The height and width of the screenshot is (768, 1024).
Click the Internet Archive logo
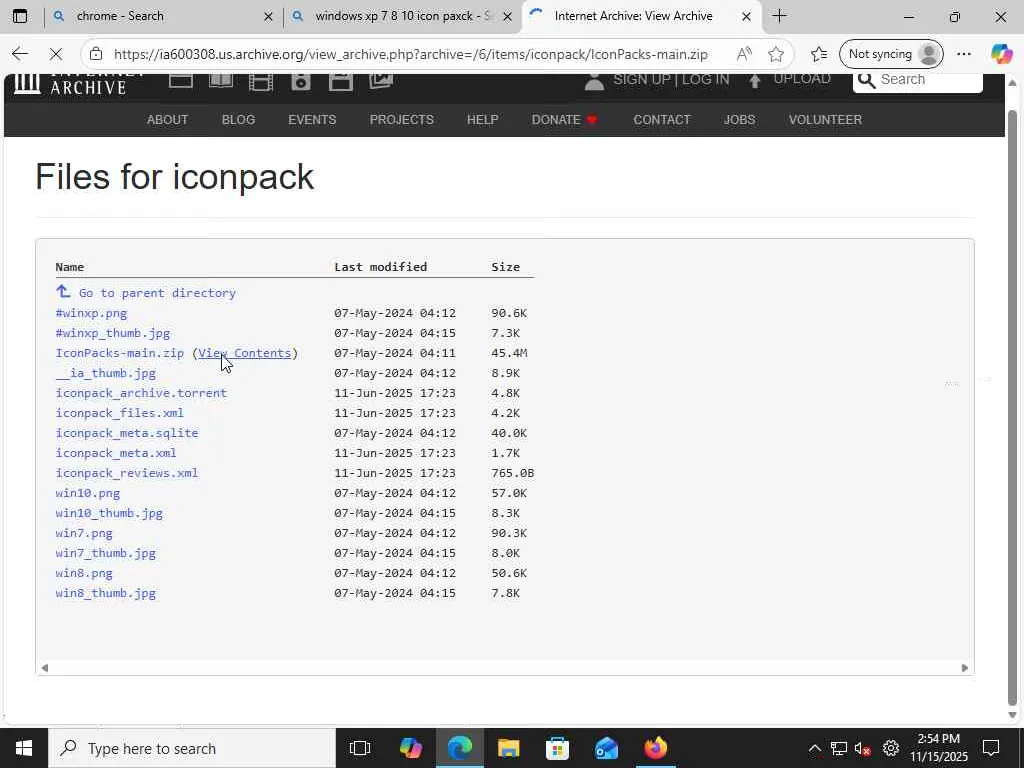78,83
